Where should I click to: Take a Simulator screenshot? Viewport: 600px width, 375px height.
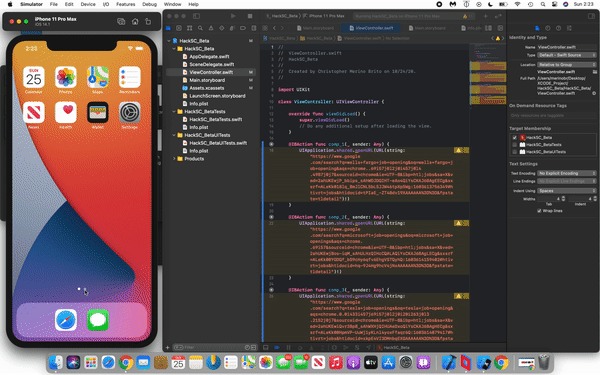coord(121,21)
